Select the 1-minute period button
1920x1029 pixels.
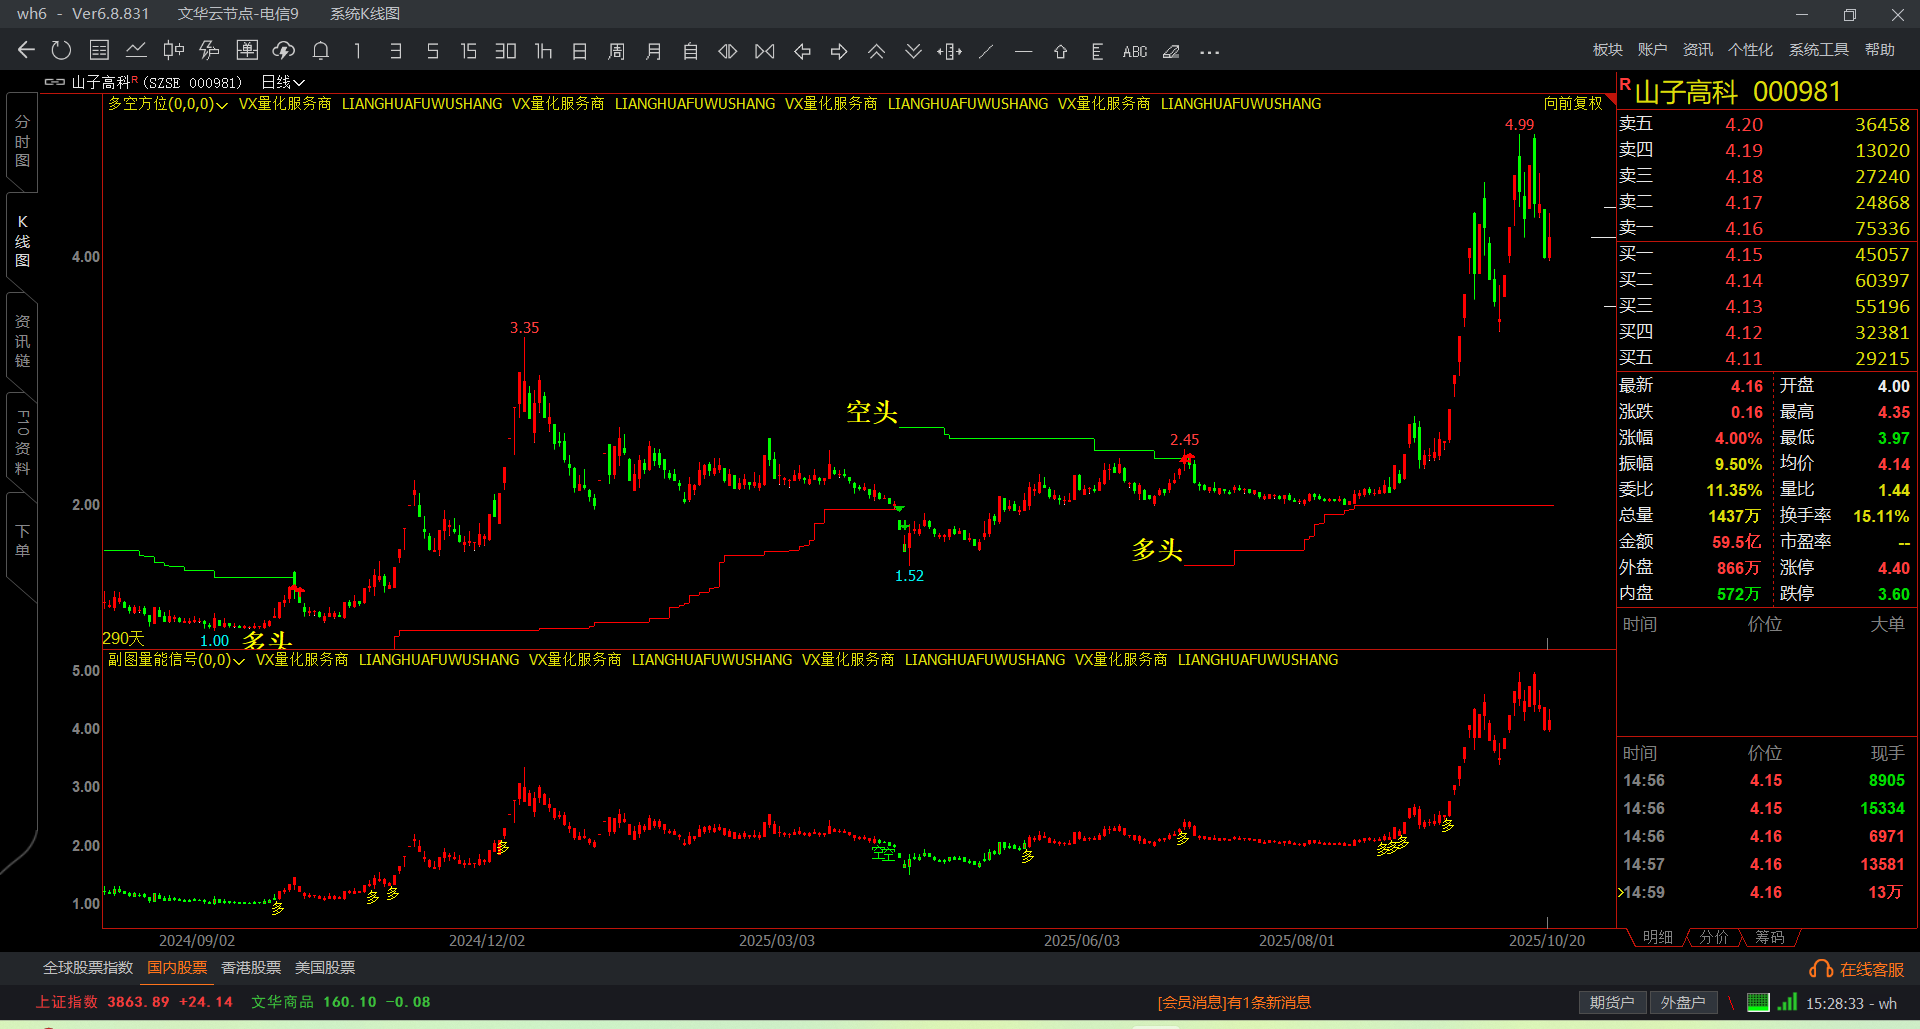358,51
